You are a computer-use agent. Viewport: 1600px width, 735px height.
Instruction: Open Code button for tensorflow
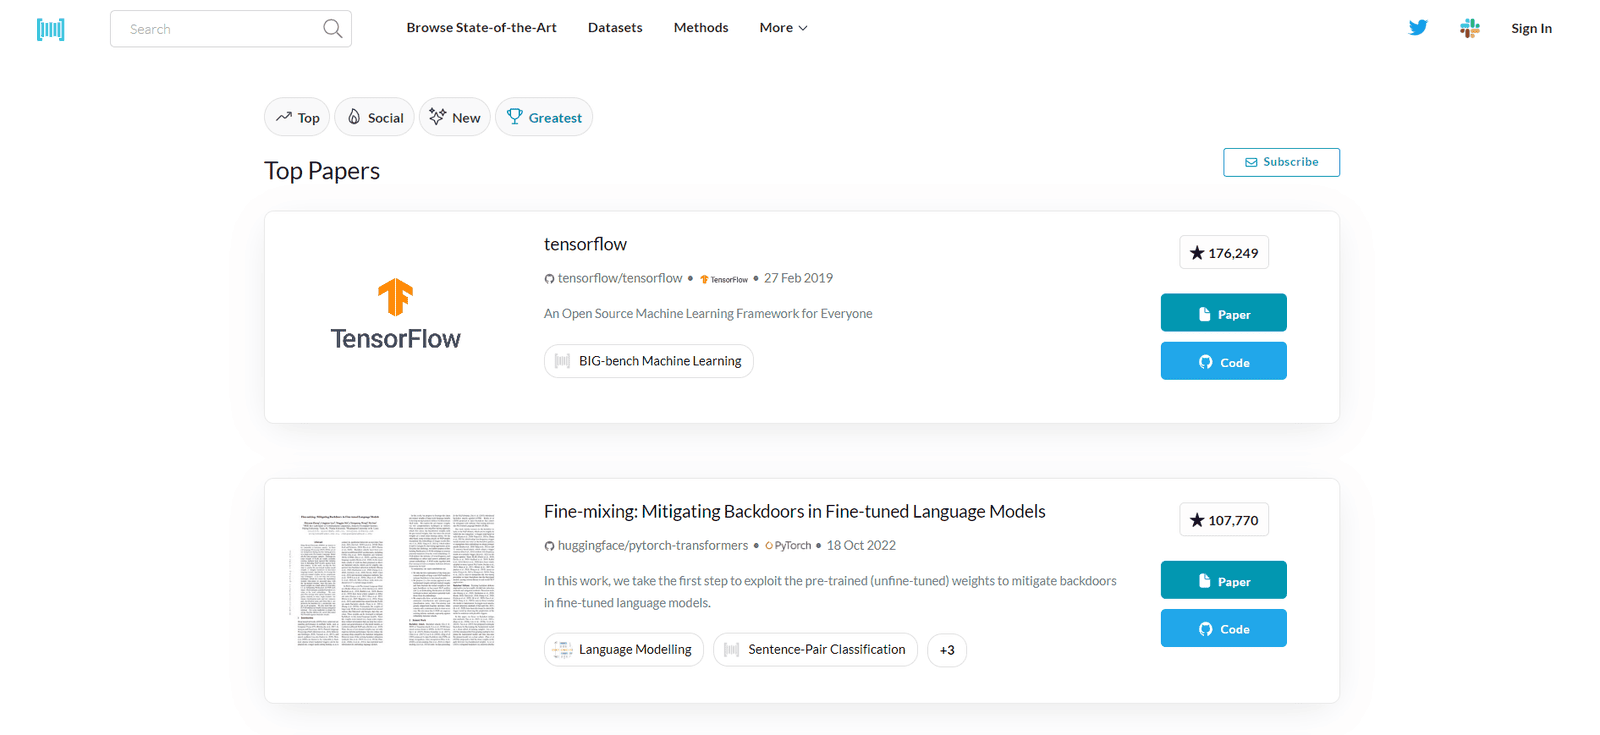click(x=1224, y=361)
